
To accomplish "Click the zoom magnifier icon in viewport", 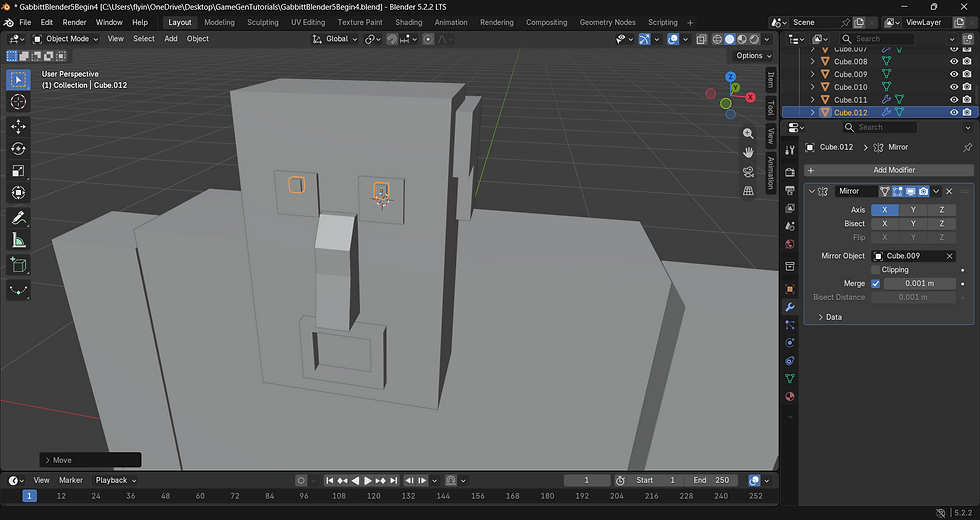I will tap(748, 134).
